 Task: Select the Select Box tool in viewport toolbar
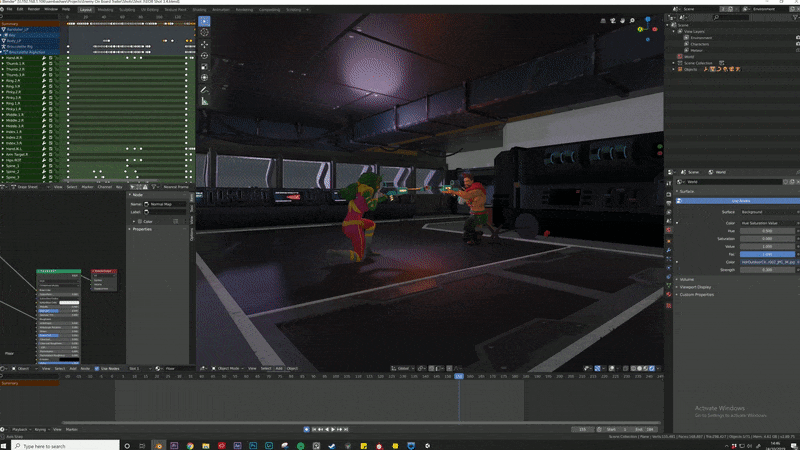point(204,21)
